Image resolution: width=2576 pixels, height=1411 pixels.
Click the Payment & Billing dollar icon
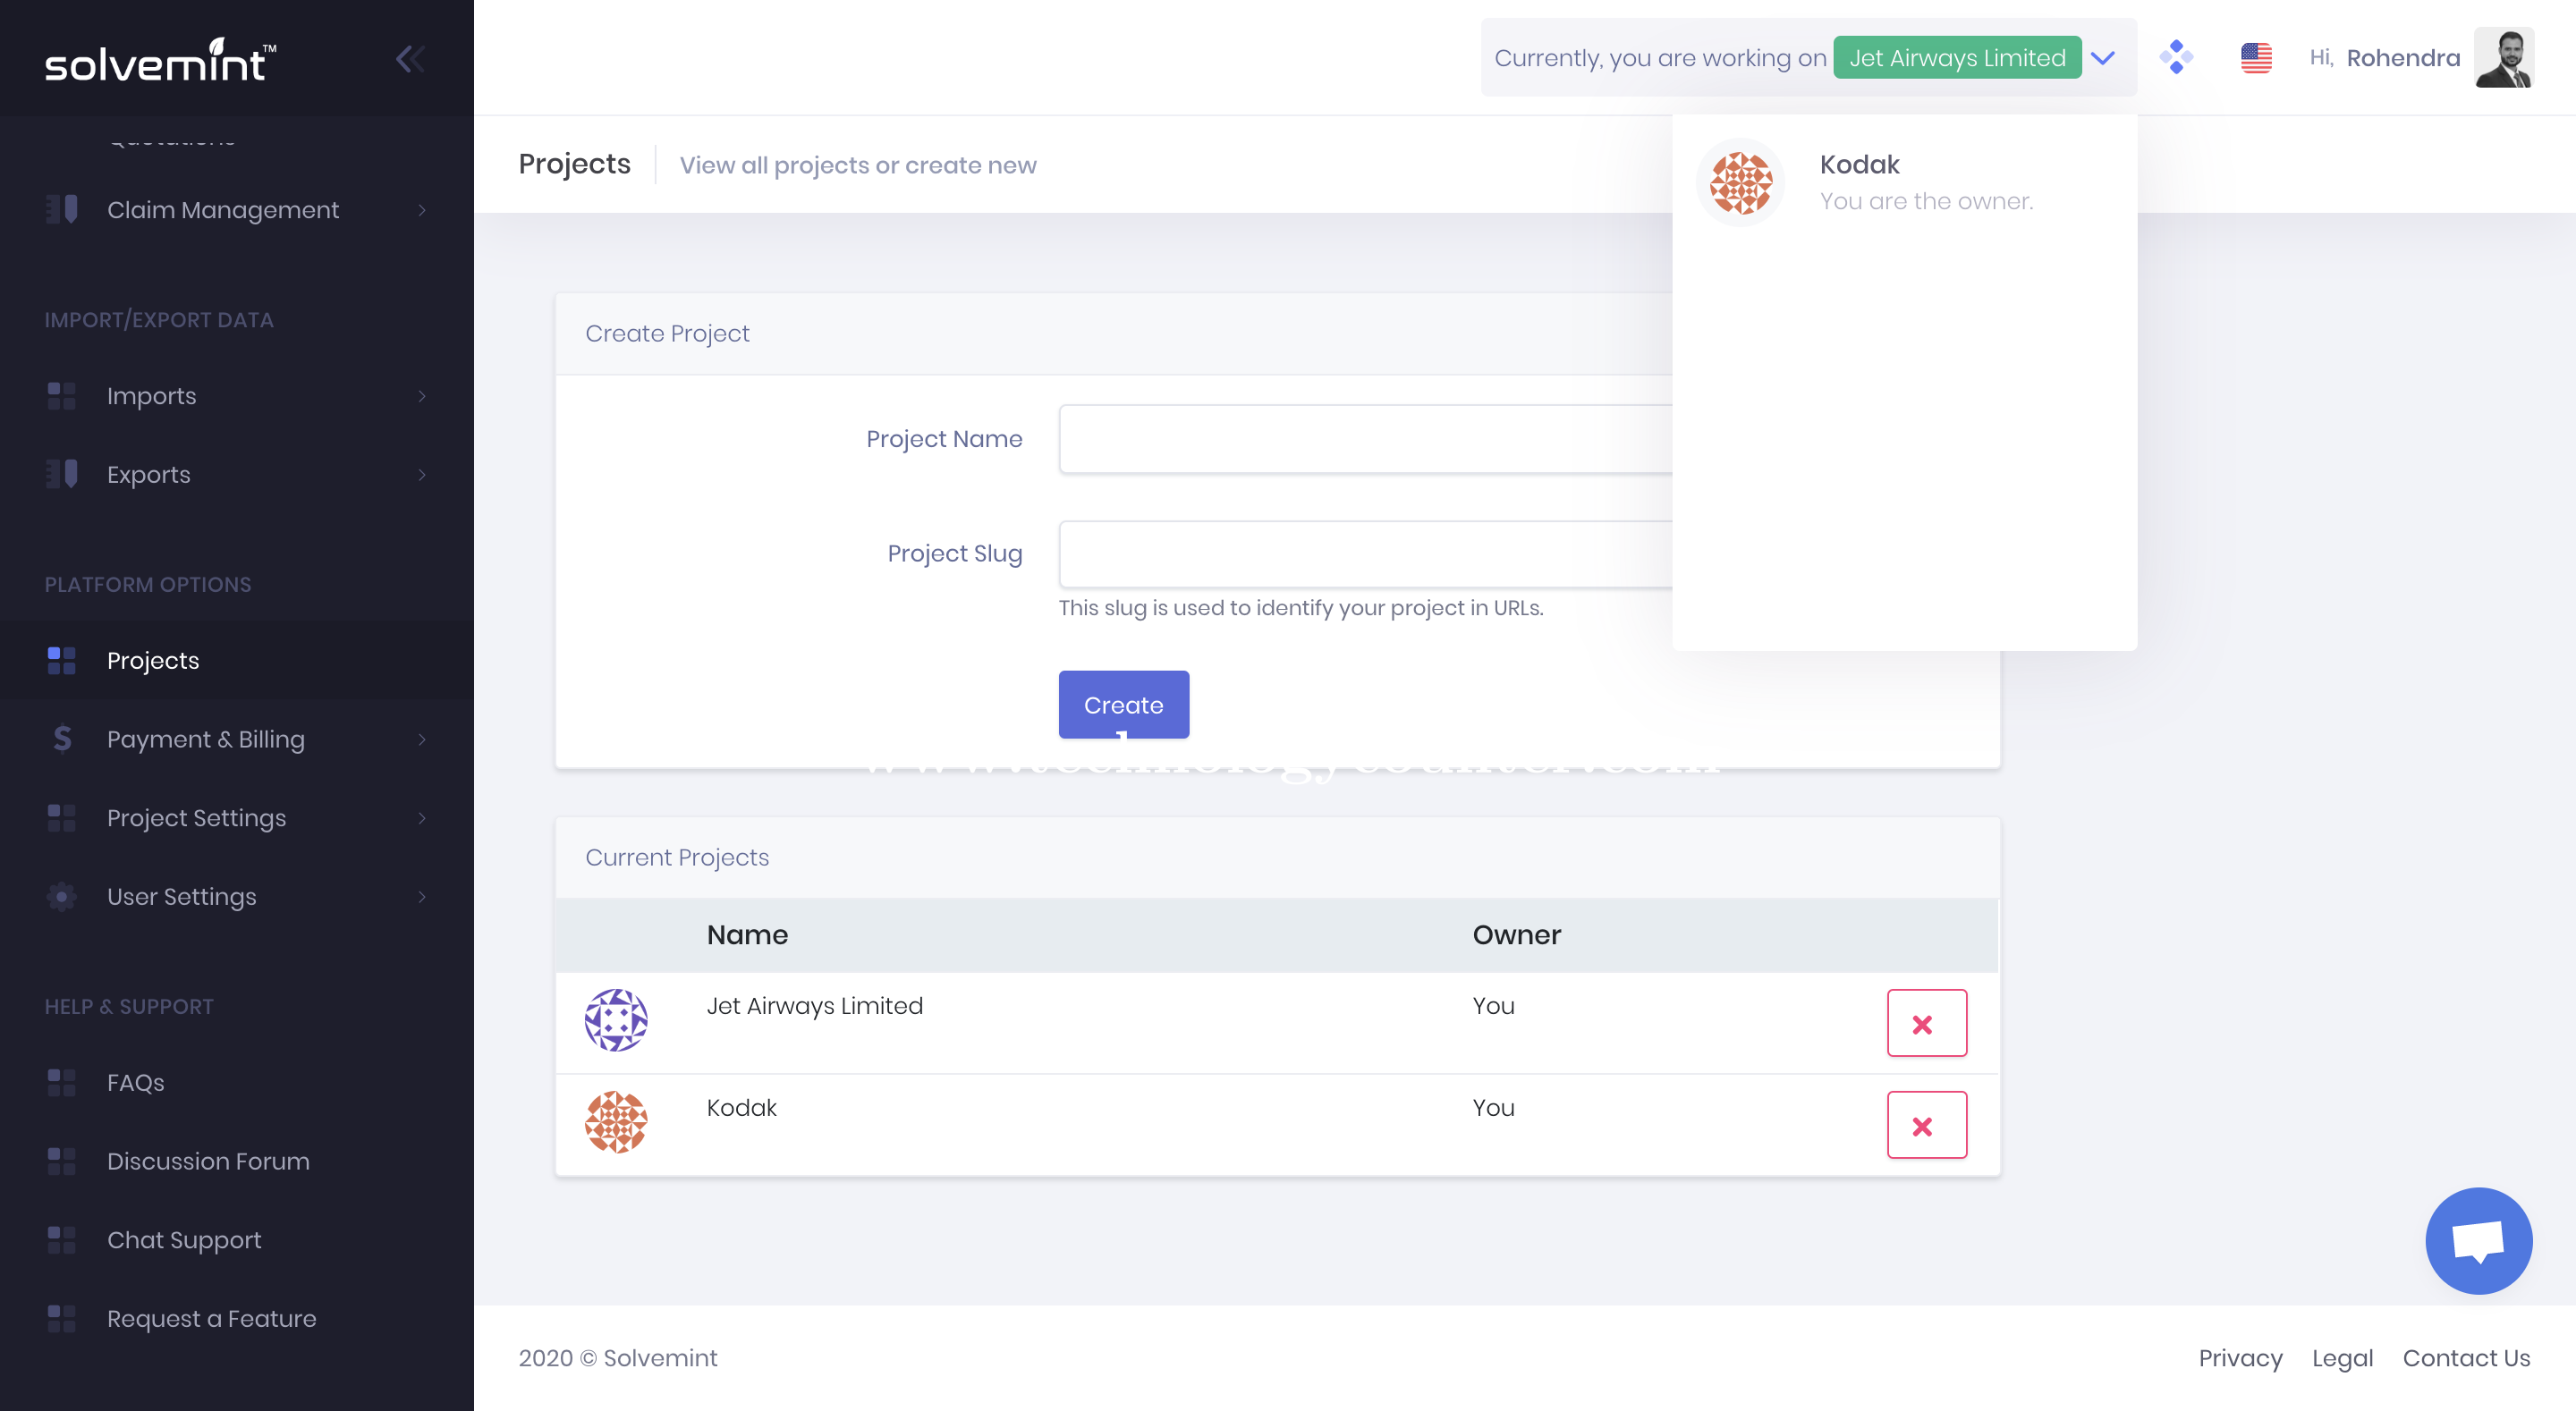62,739
